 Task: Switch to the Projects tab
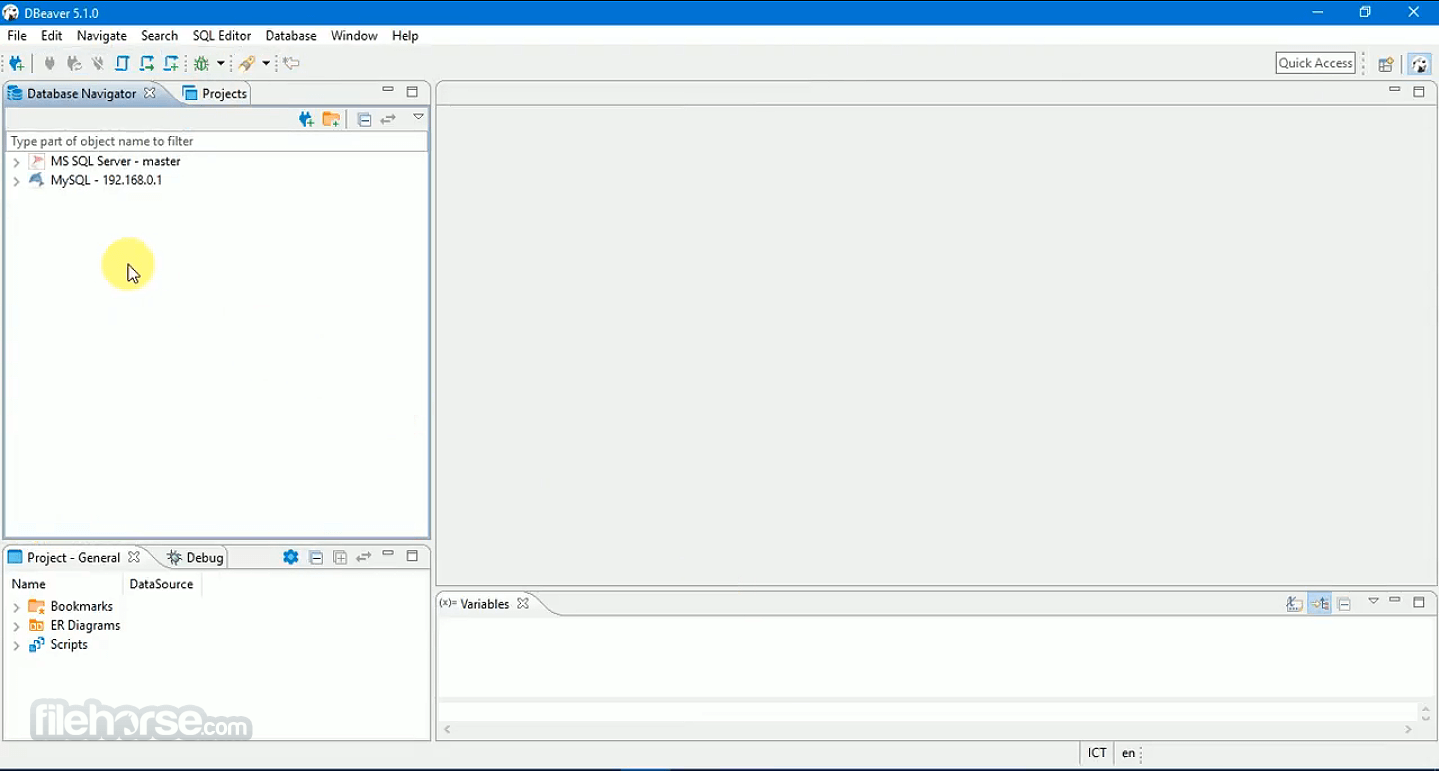215,93
